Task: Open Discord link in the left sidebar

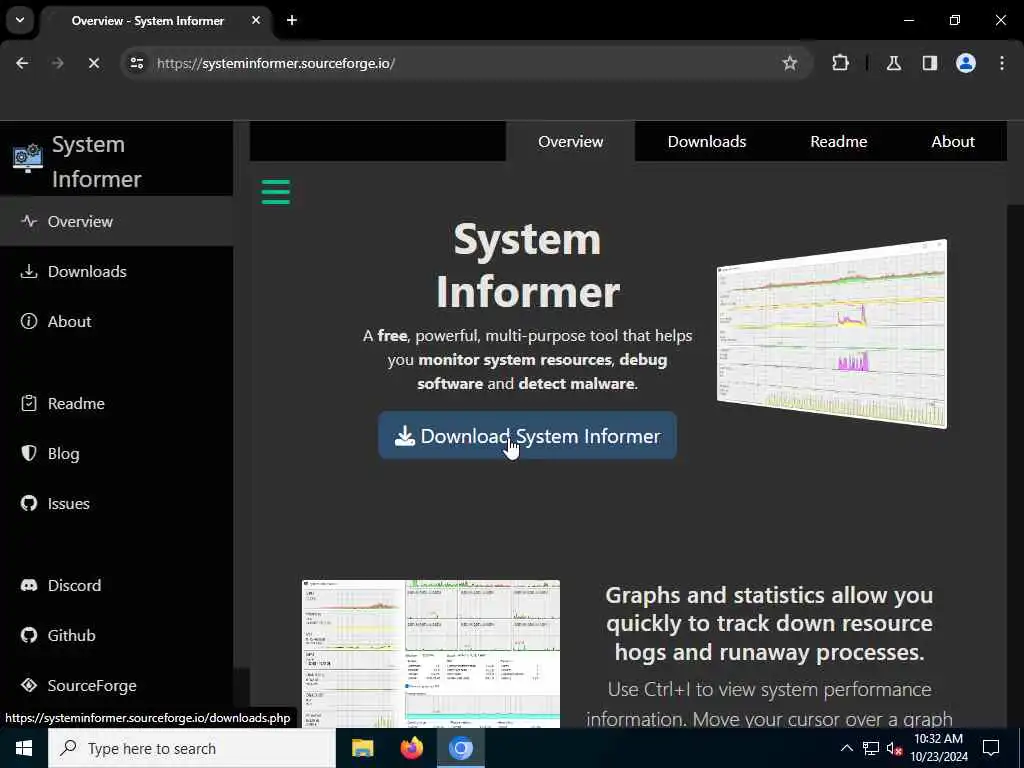Action: 116,585
